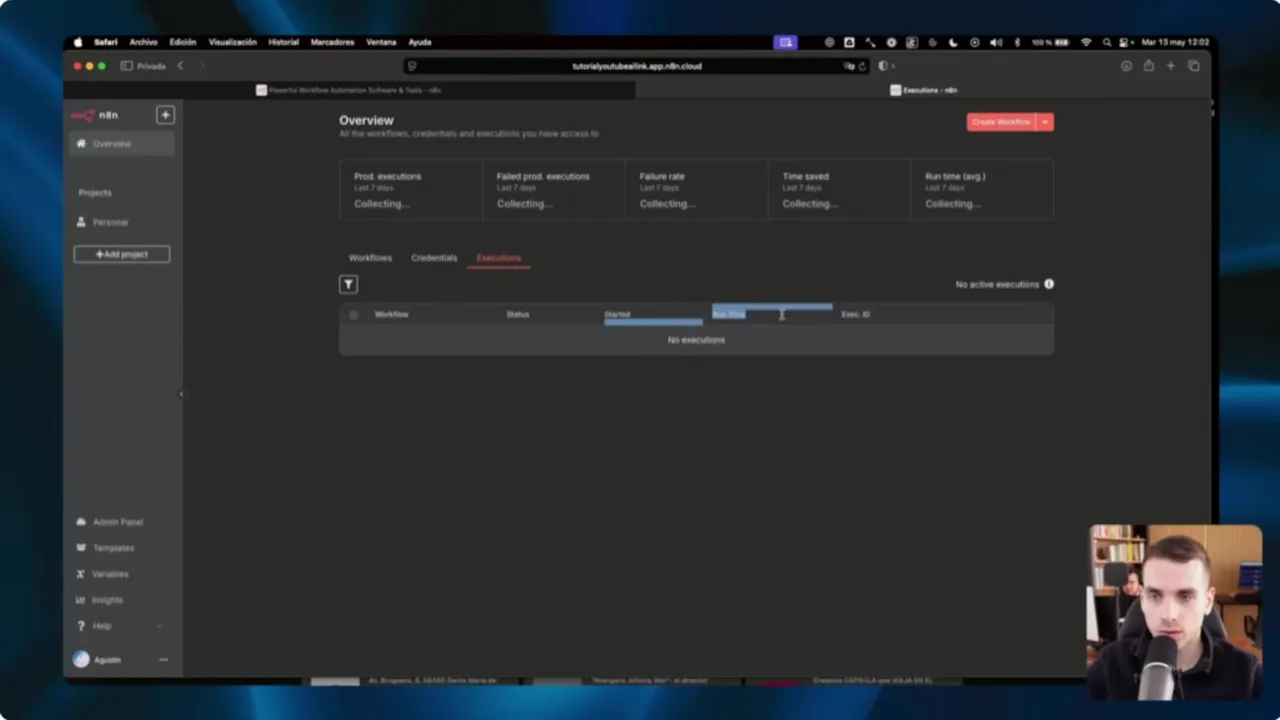1280x720 pixels.
Task: Open the Archivo menu
Action: click(143, 42)
